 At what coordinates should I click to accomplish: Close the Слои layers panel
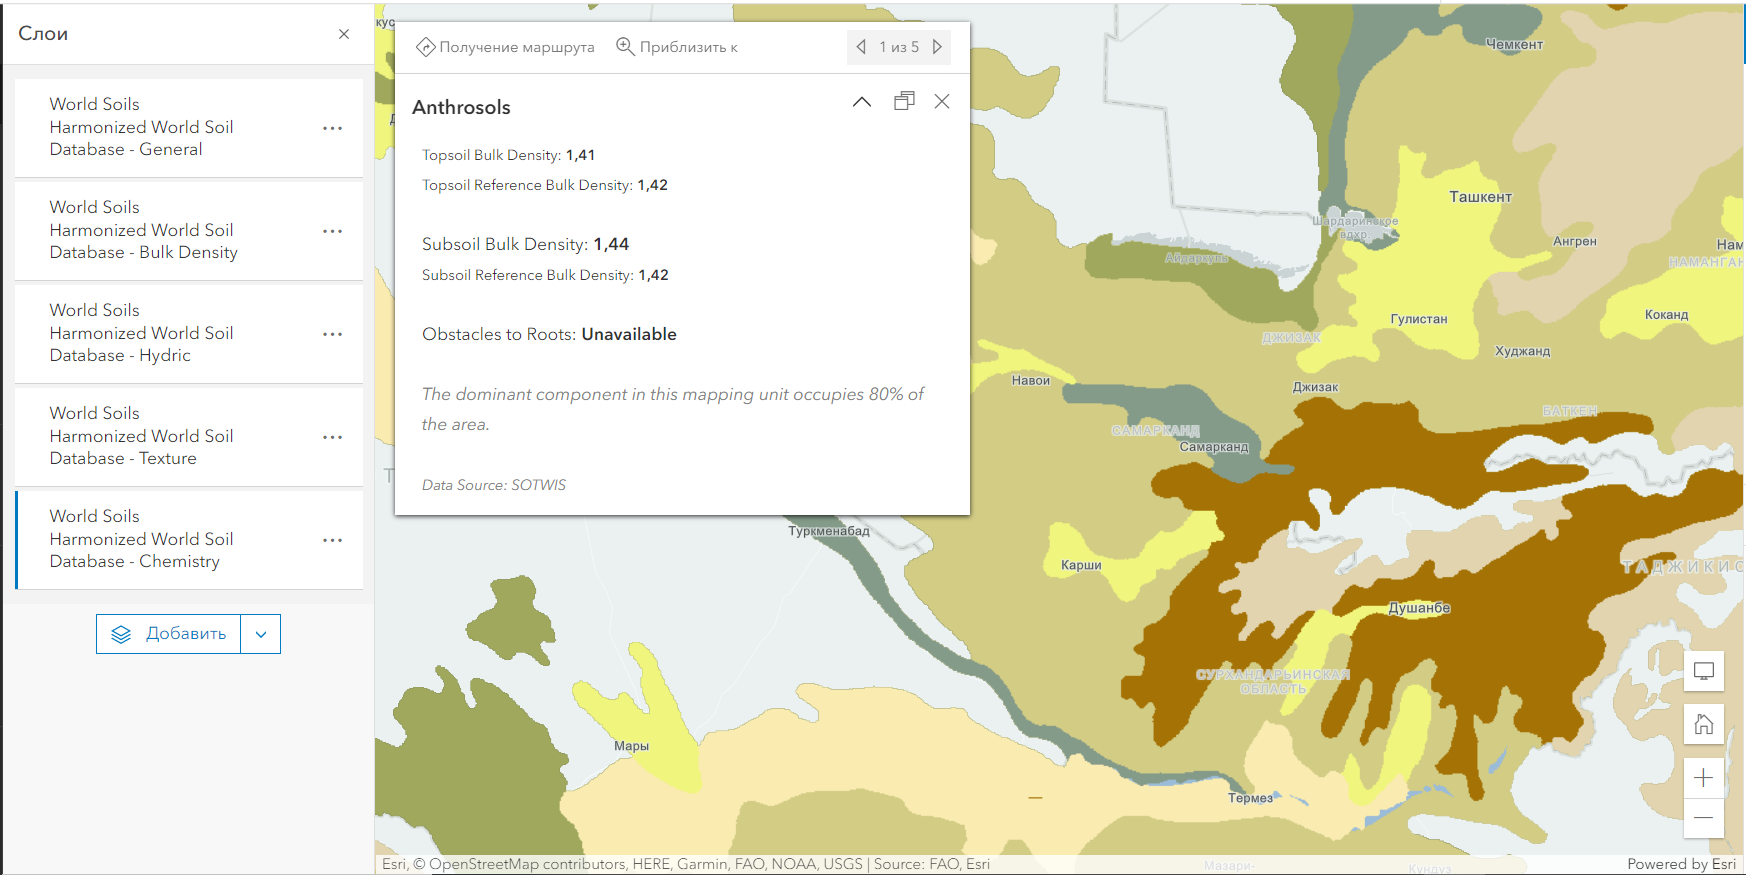pyautogui.click(x=344, y=34)
